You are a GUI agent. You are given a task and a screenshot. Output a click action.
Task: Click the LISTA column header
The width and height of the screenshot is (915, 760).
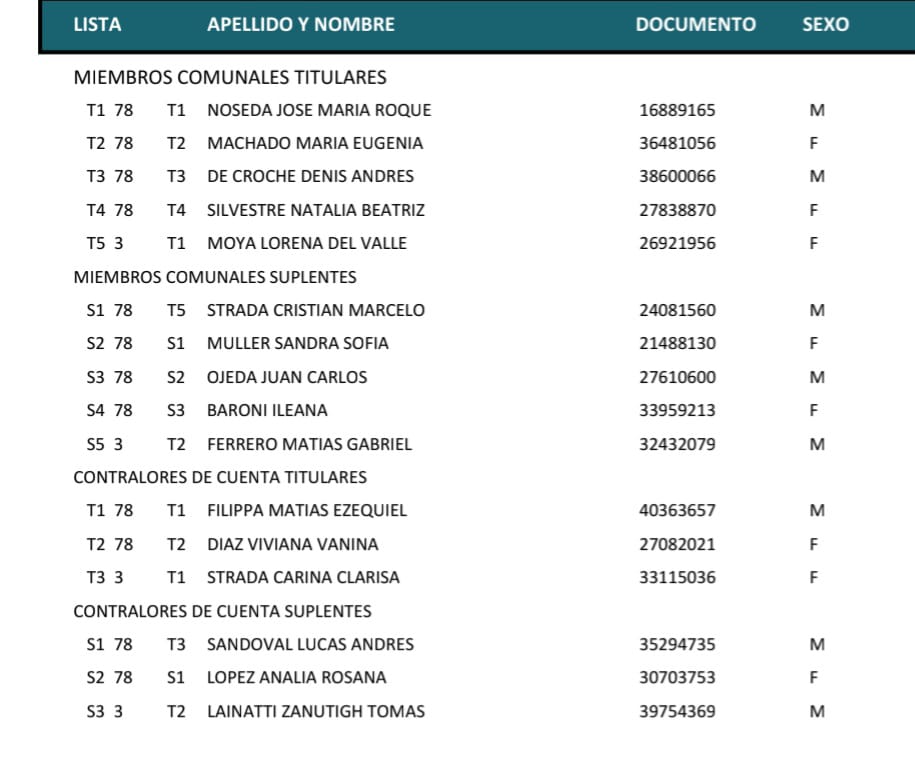(97, 25)
